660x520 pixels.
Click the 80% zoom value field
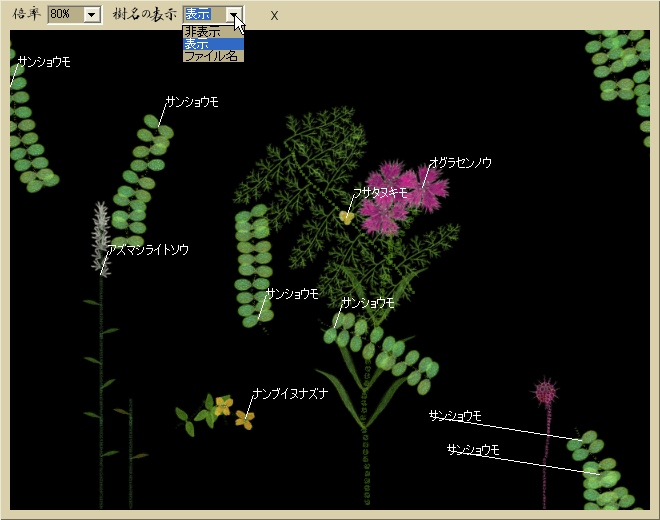tap(65, 15)
